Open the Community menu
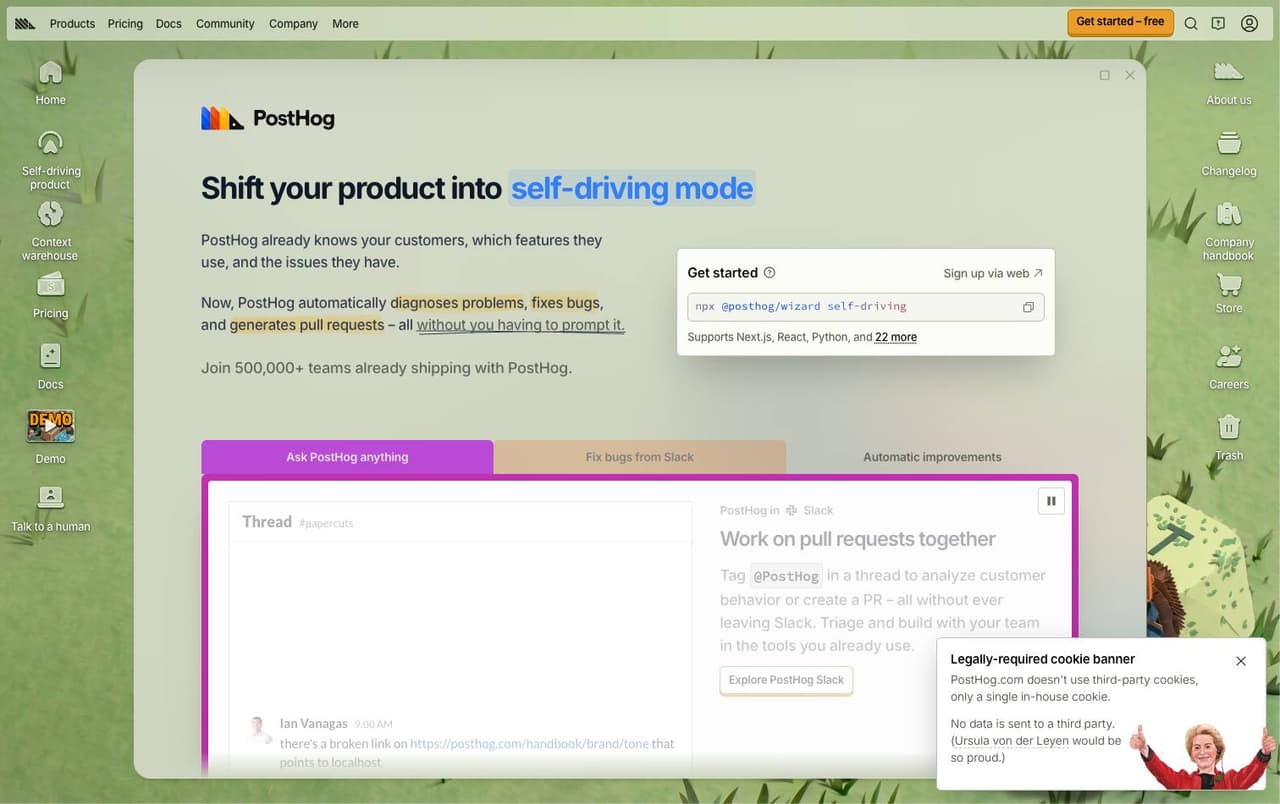 225,24
